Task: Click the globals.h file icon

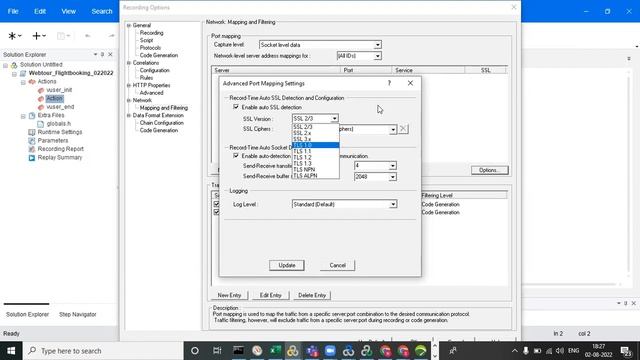Action: [x=41, y=124]
